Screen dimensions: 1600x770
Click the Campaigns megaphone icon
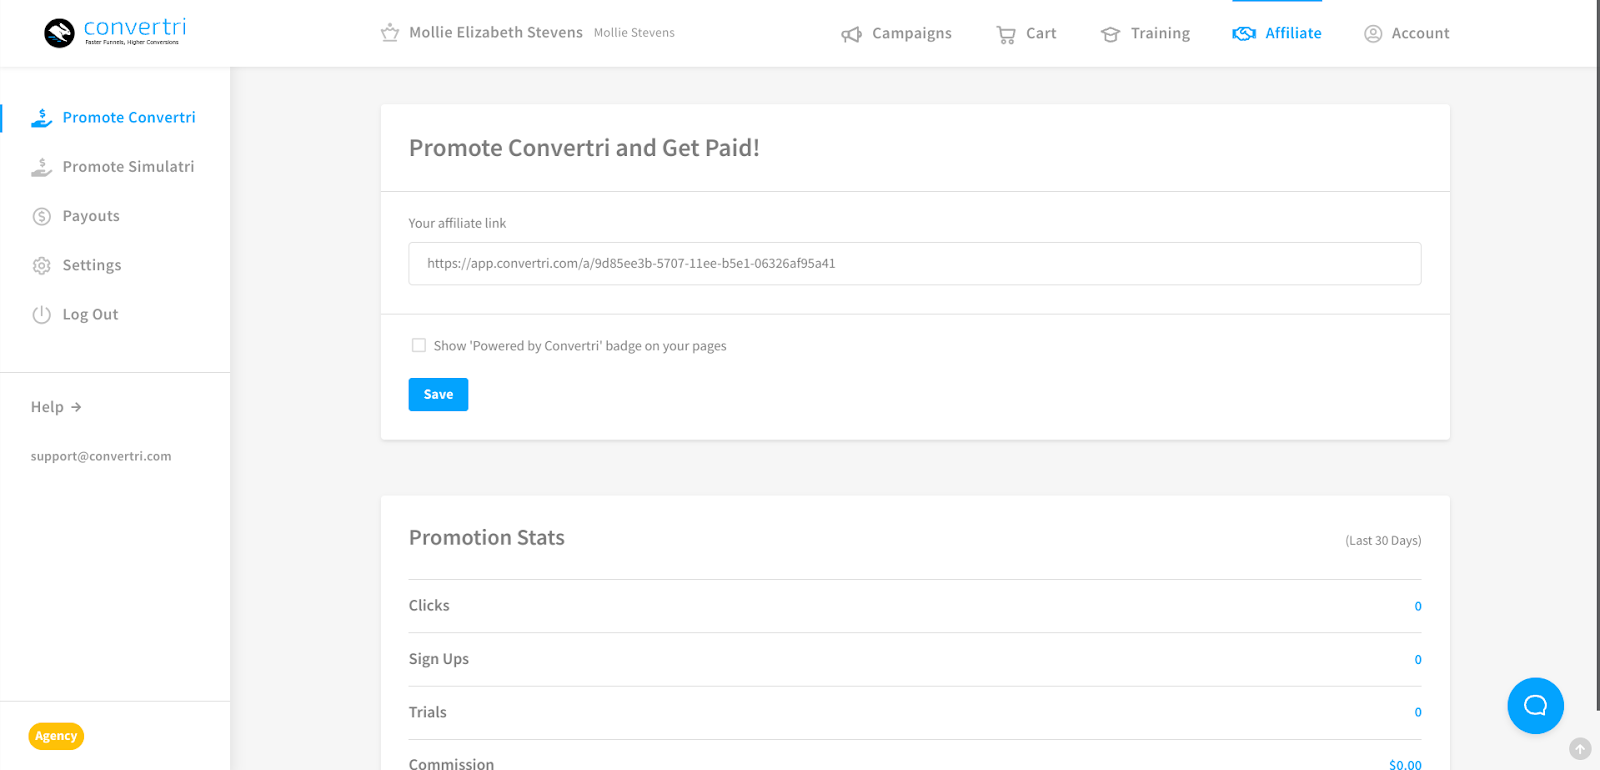[x=851, y=34]
